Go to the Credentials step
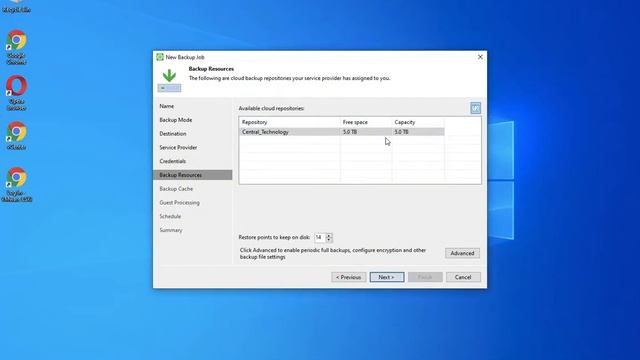This screenshot has width=640, height=360. 172,161
